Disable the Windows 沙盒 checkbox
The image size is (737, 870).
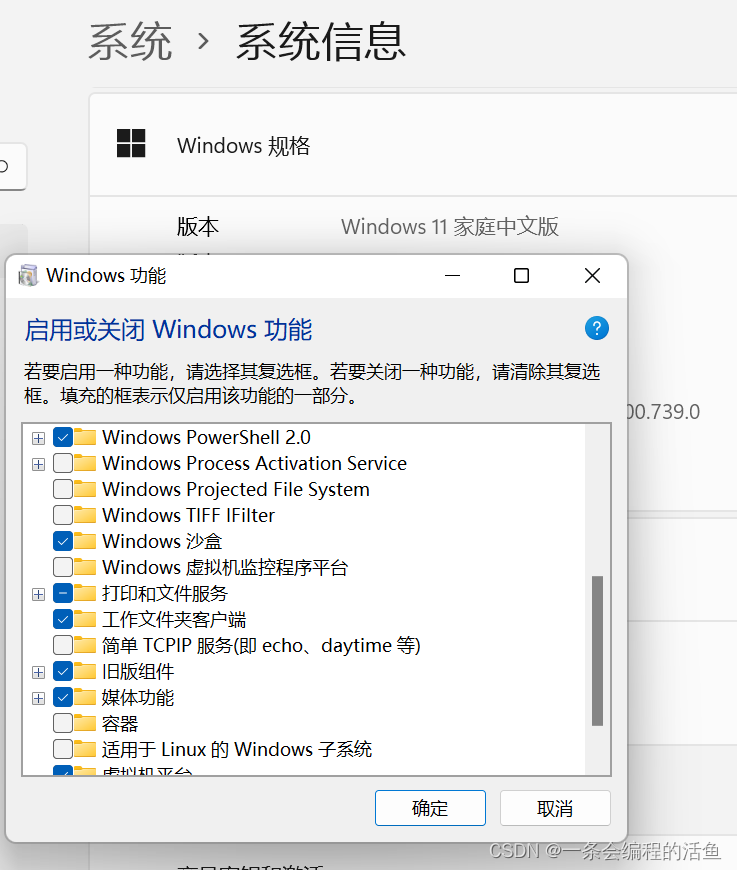[63, 541]
